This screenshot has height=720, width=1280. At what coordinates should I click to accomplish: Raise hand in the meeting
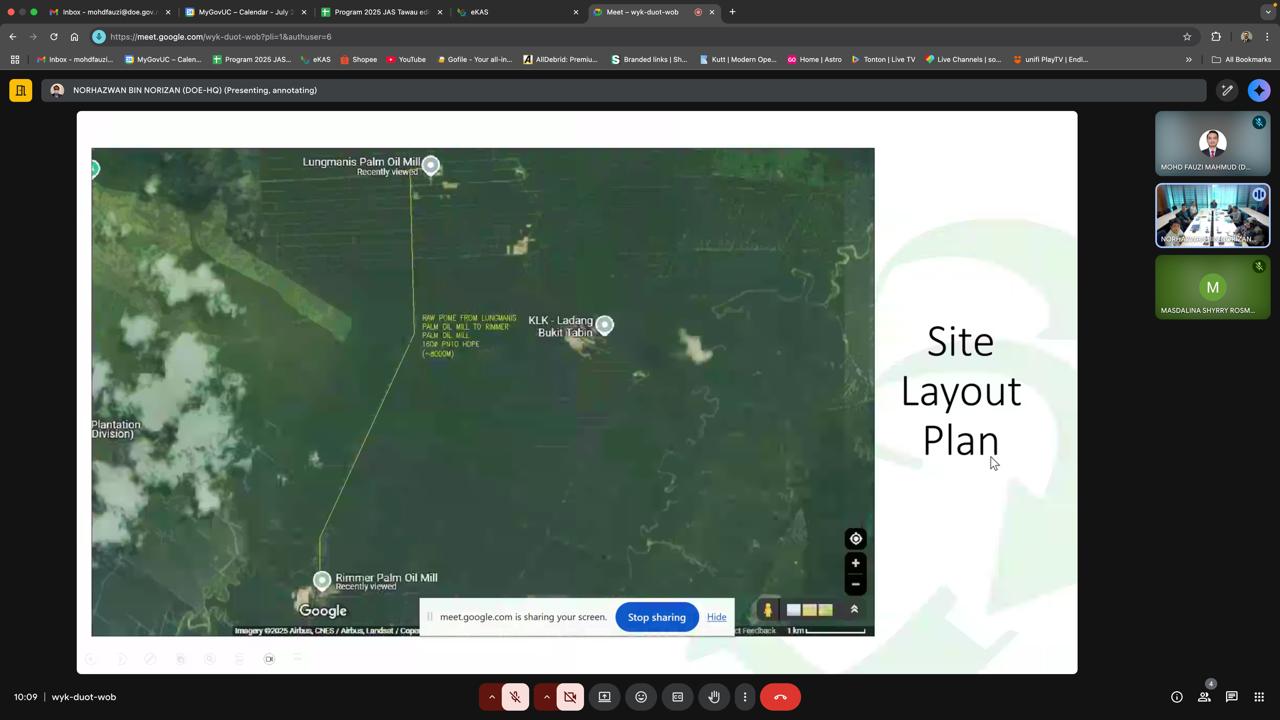click(714, 697)
